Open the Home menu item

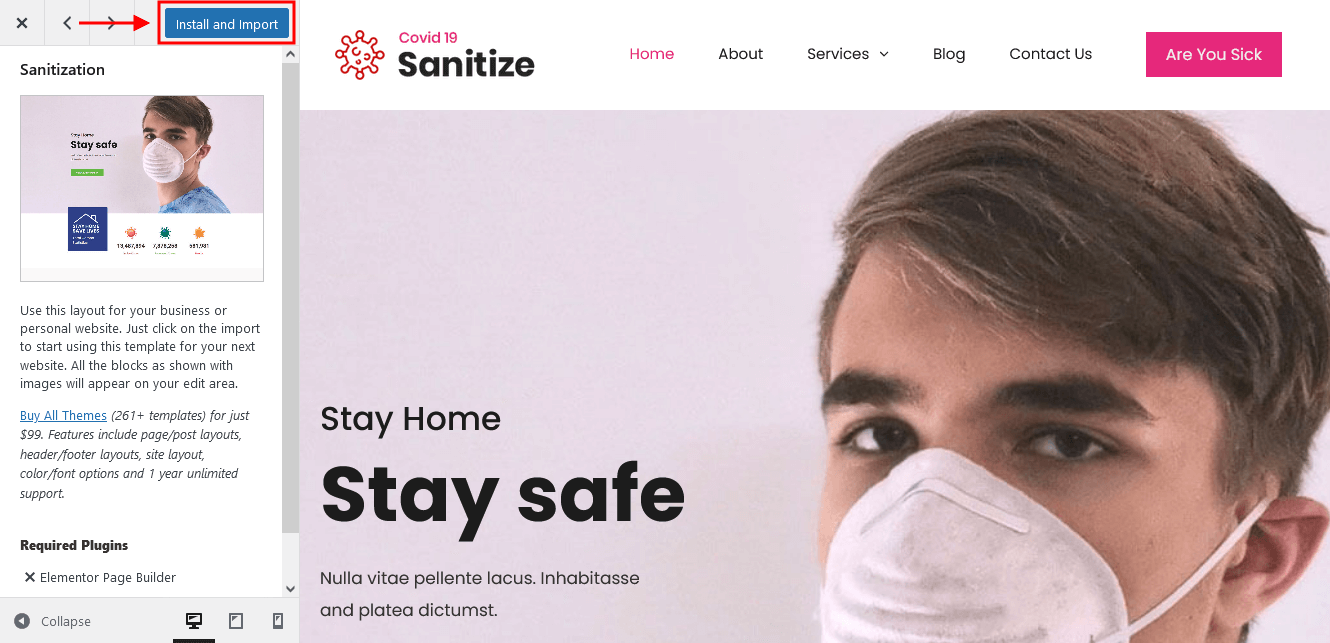coord(652,54)
